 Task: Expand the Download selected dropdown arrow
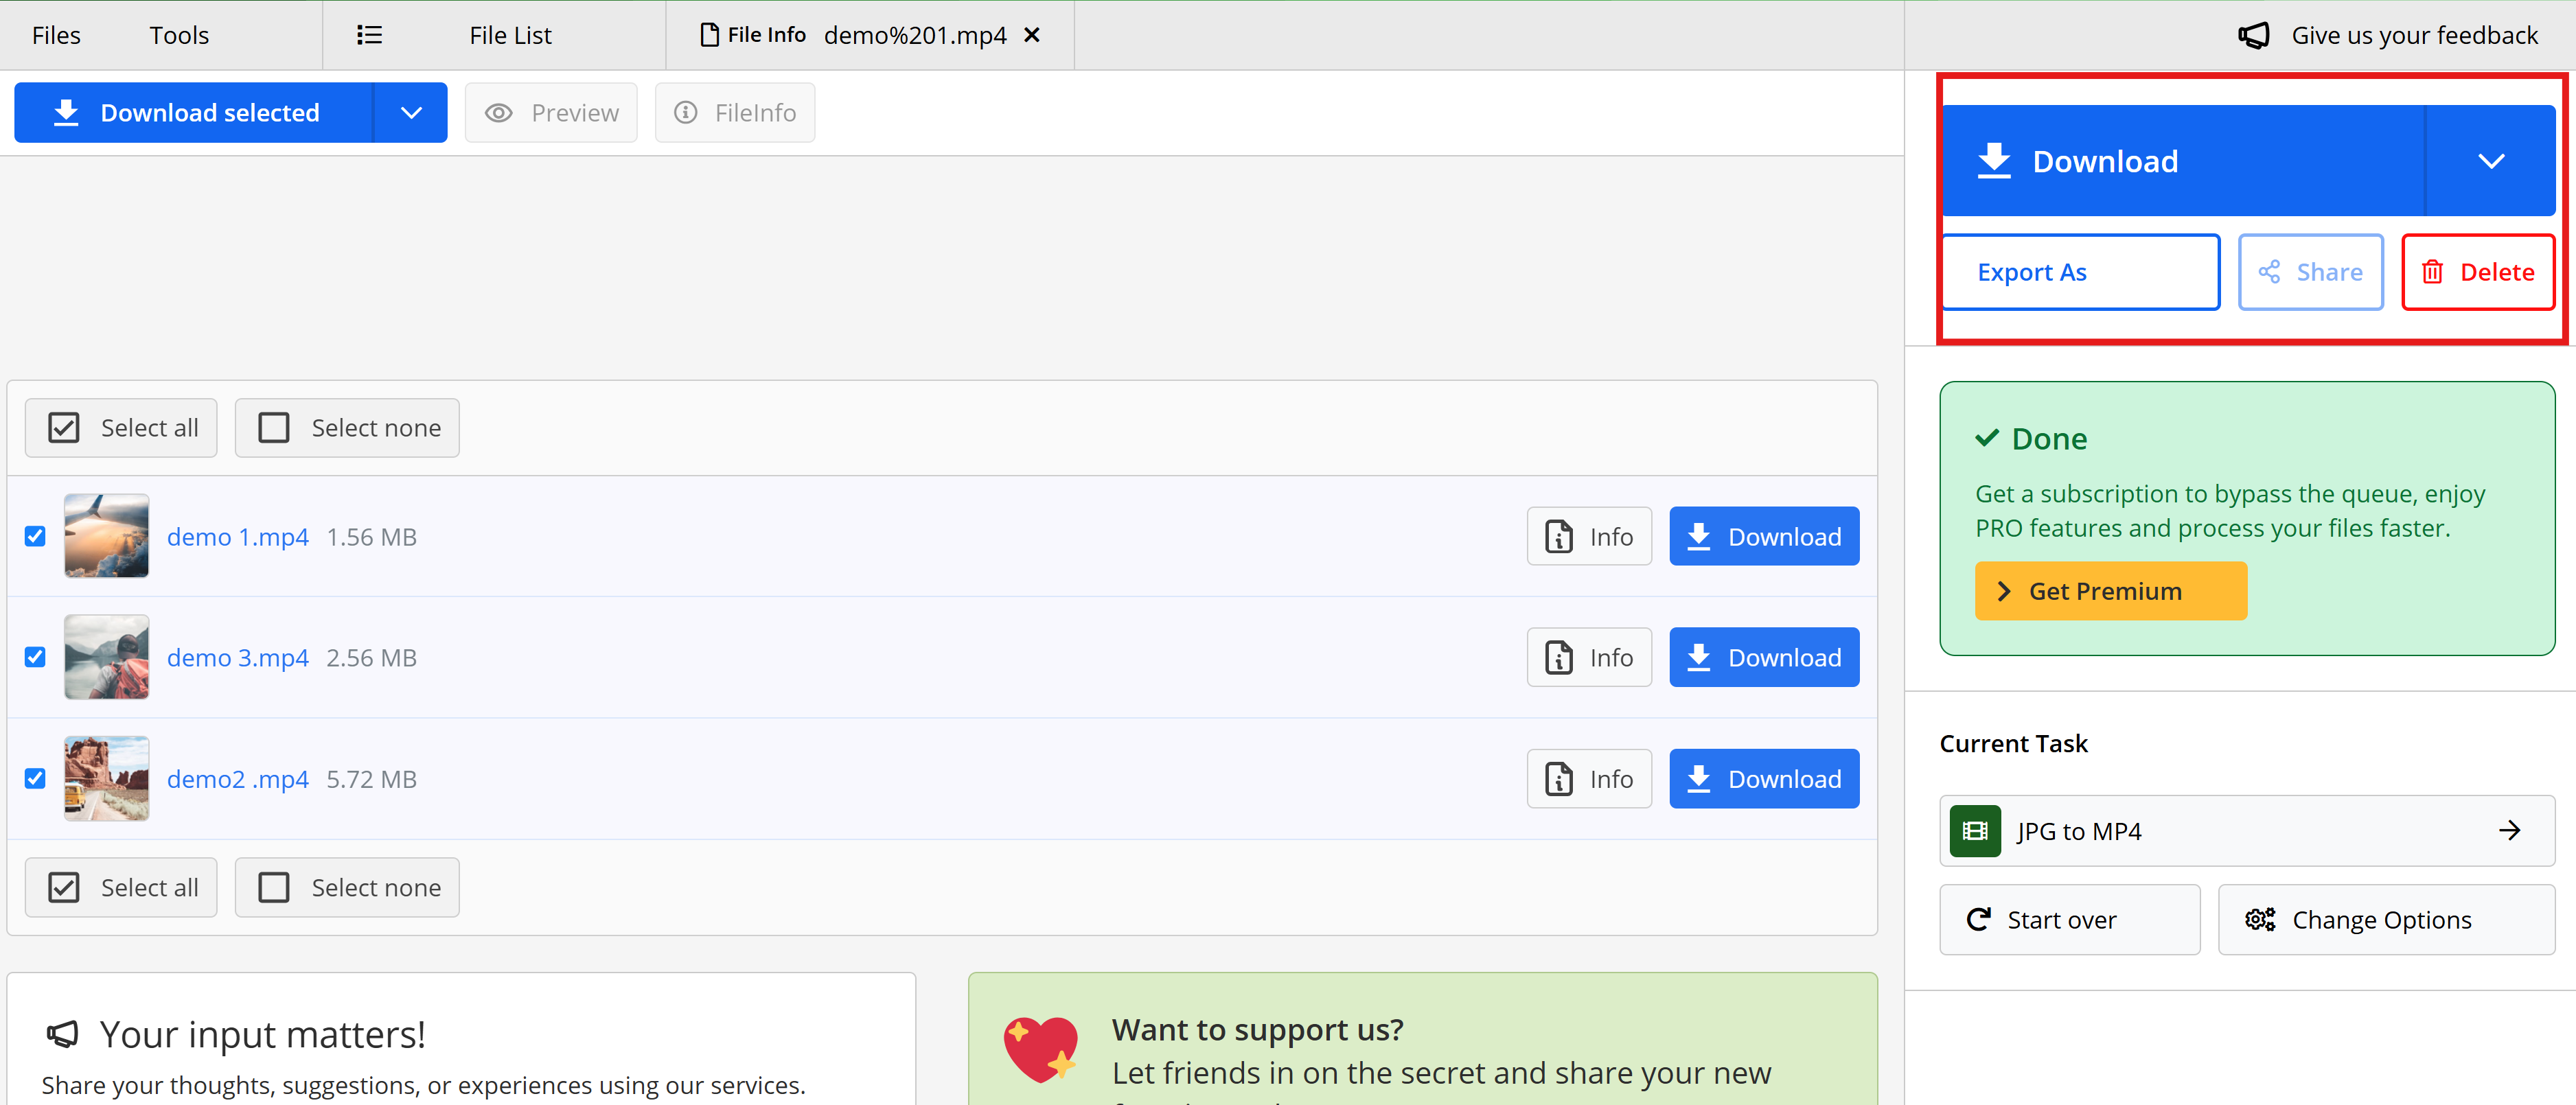coord(411,113)
